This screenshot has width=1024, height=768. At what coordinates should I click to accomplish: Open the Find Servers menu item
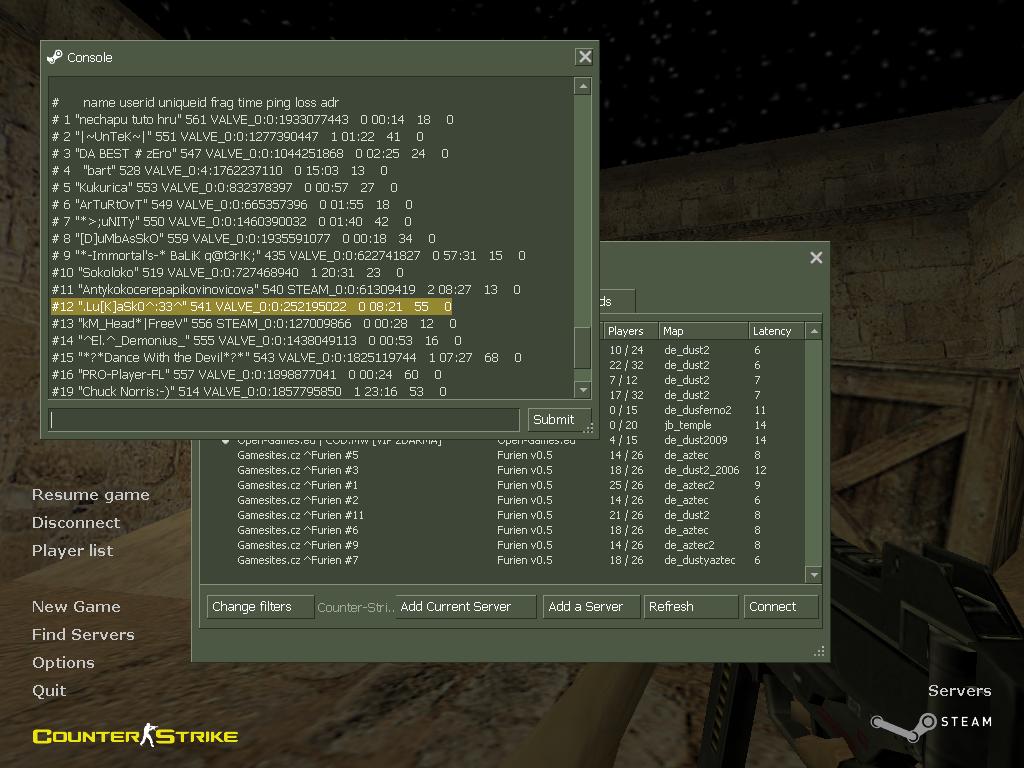point(83,634)
